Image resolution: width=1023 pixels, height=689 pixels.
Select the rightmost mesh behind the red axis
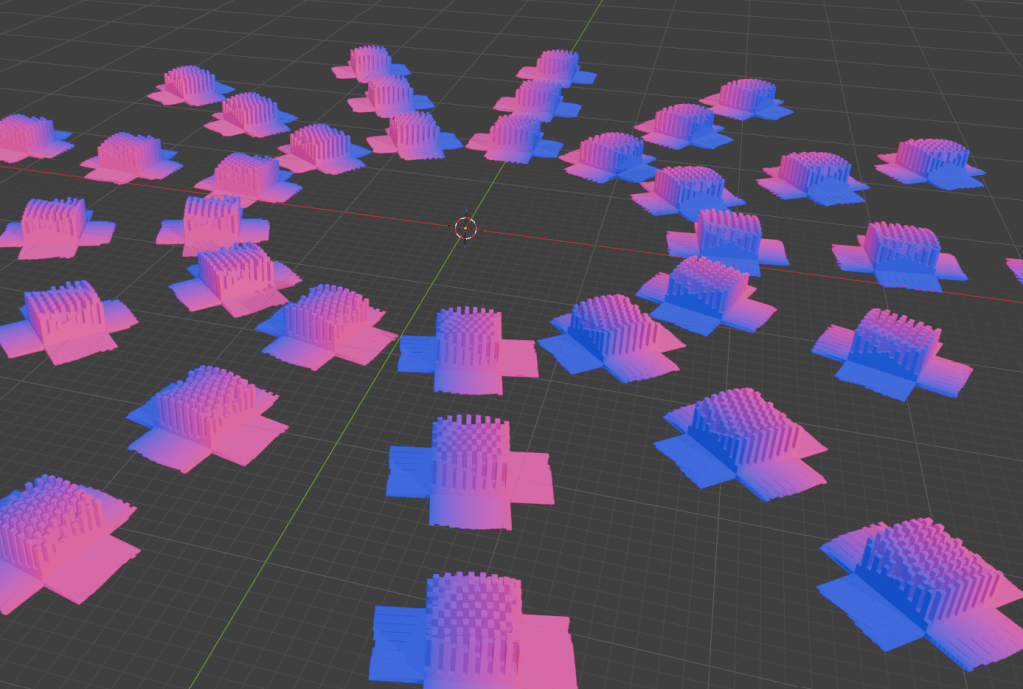coord(930,162)
